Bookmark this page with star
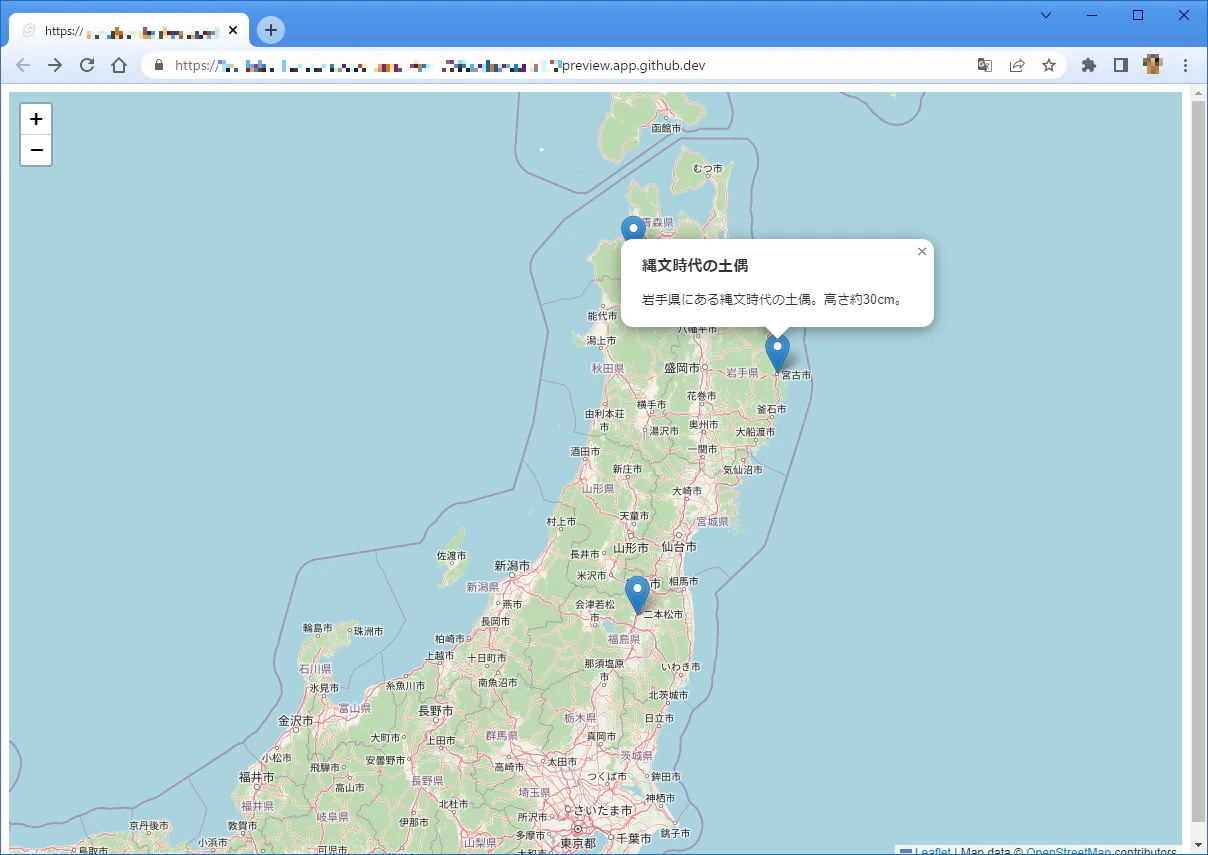The height and width of the screenshot is (855, 1208). pos(1049,65)
